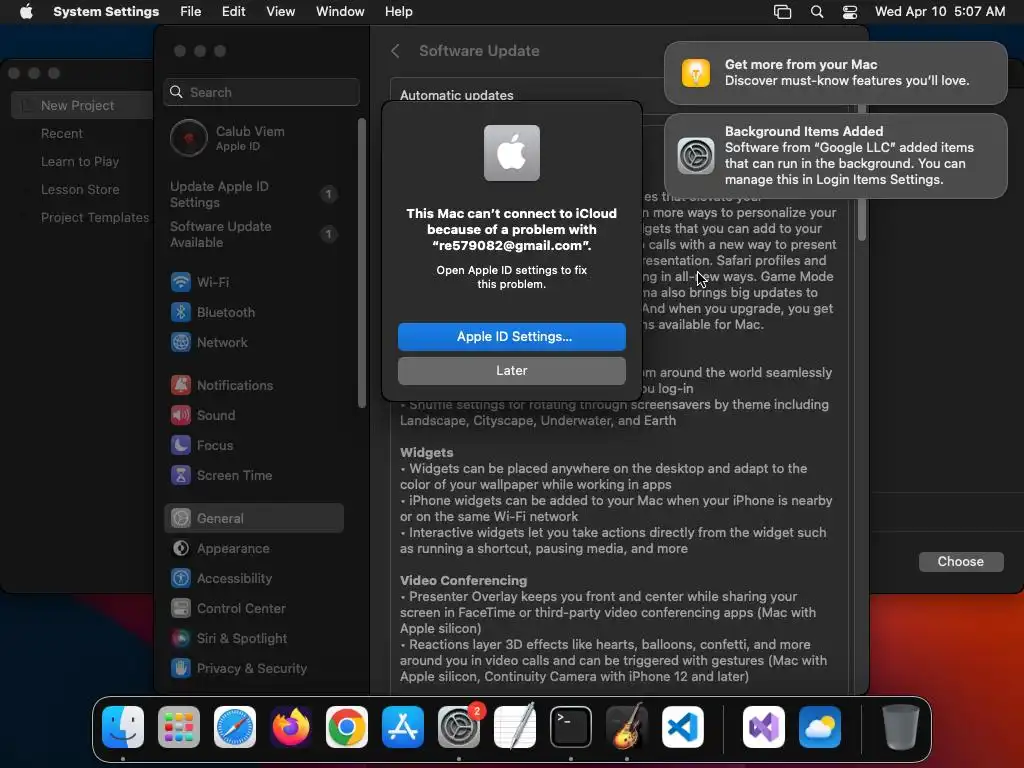Click the Settings search field

click(261, 92)
